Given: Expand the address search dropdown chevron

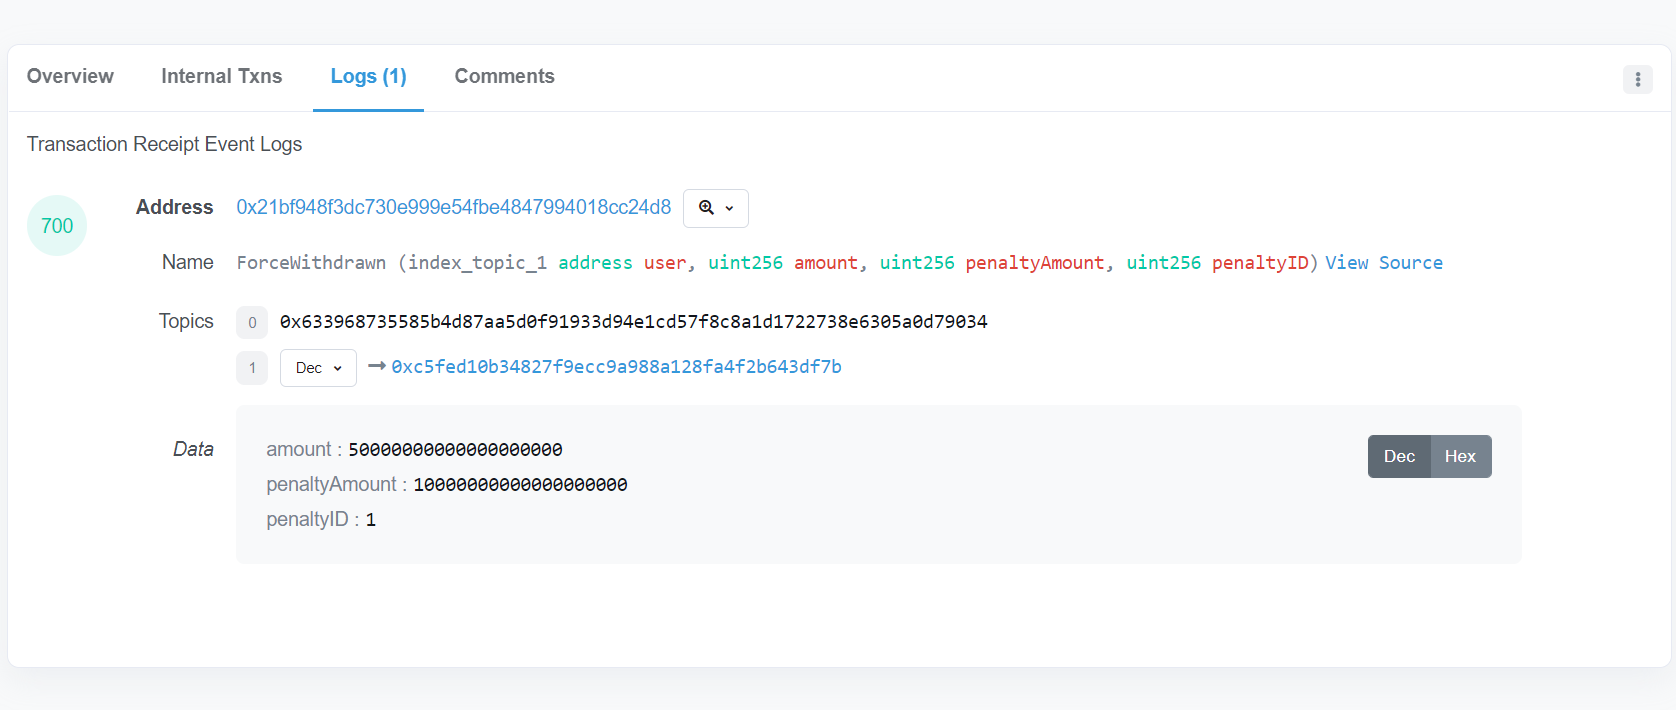Looking at the screenshot, I should 729,208.
